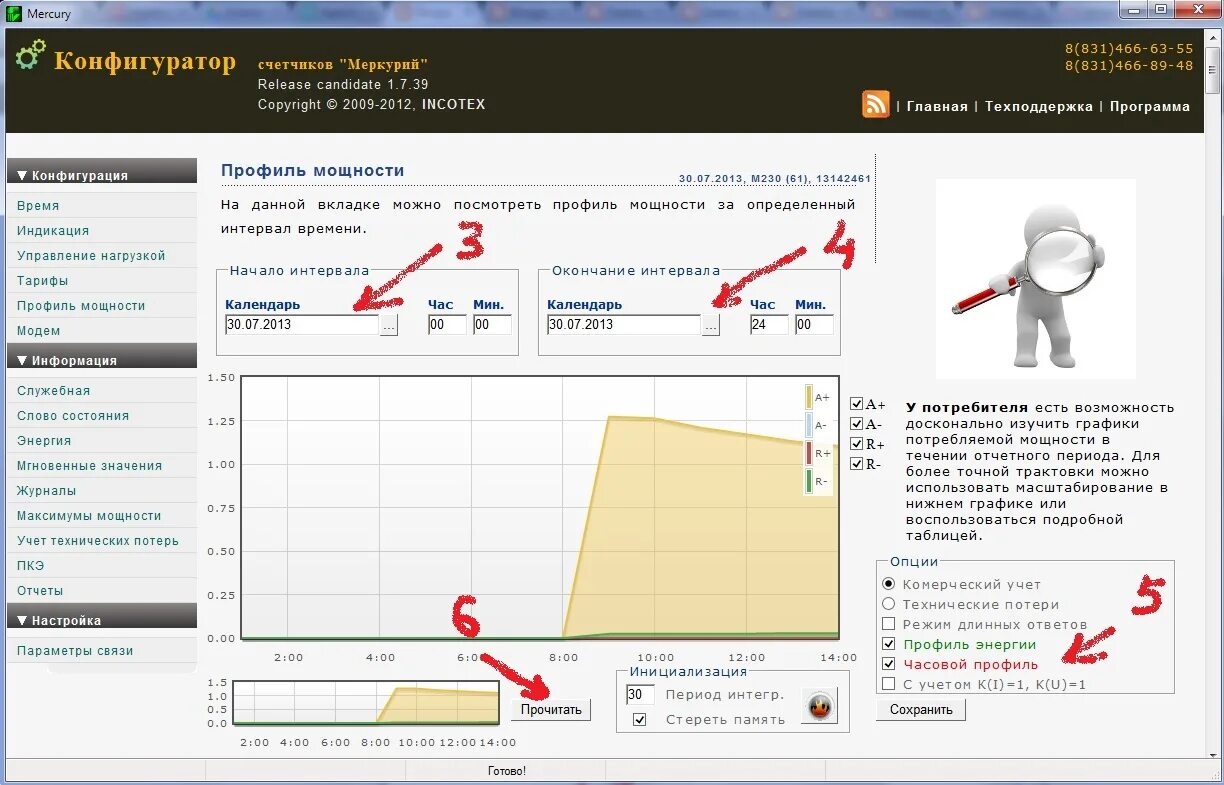The height and width of the screenshot is (785, 1224).
Task: Open Учет технических потерь in sidebar
Action: click(x=98, y=540)
